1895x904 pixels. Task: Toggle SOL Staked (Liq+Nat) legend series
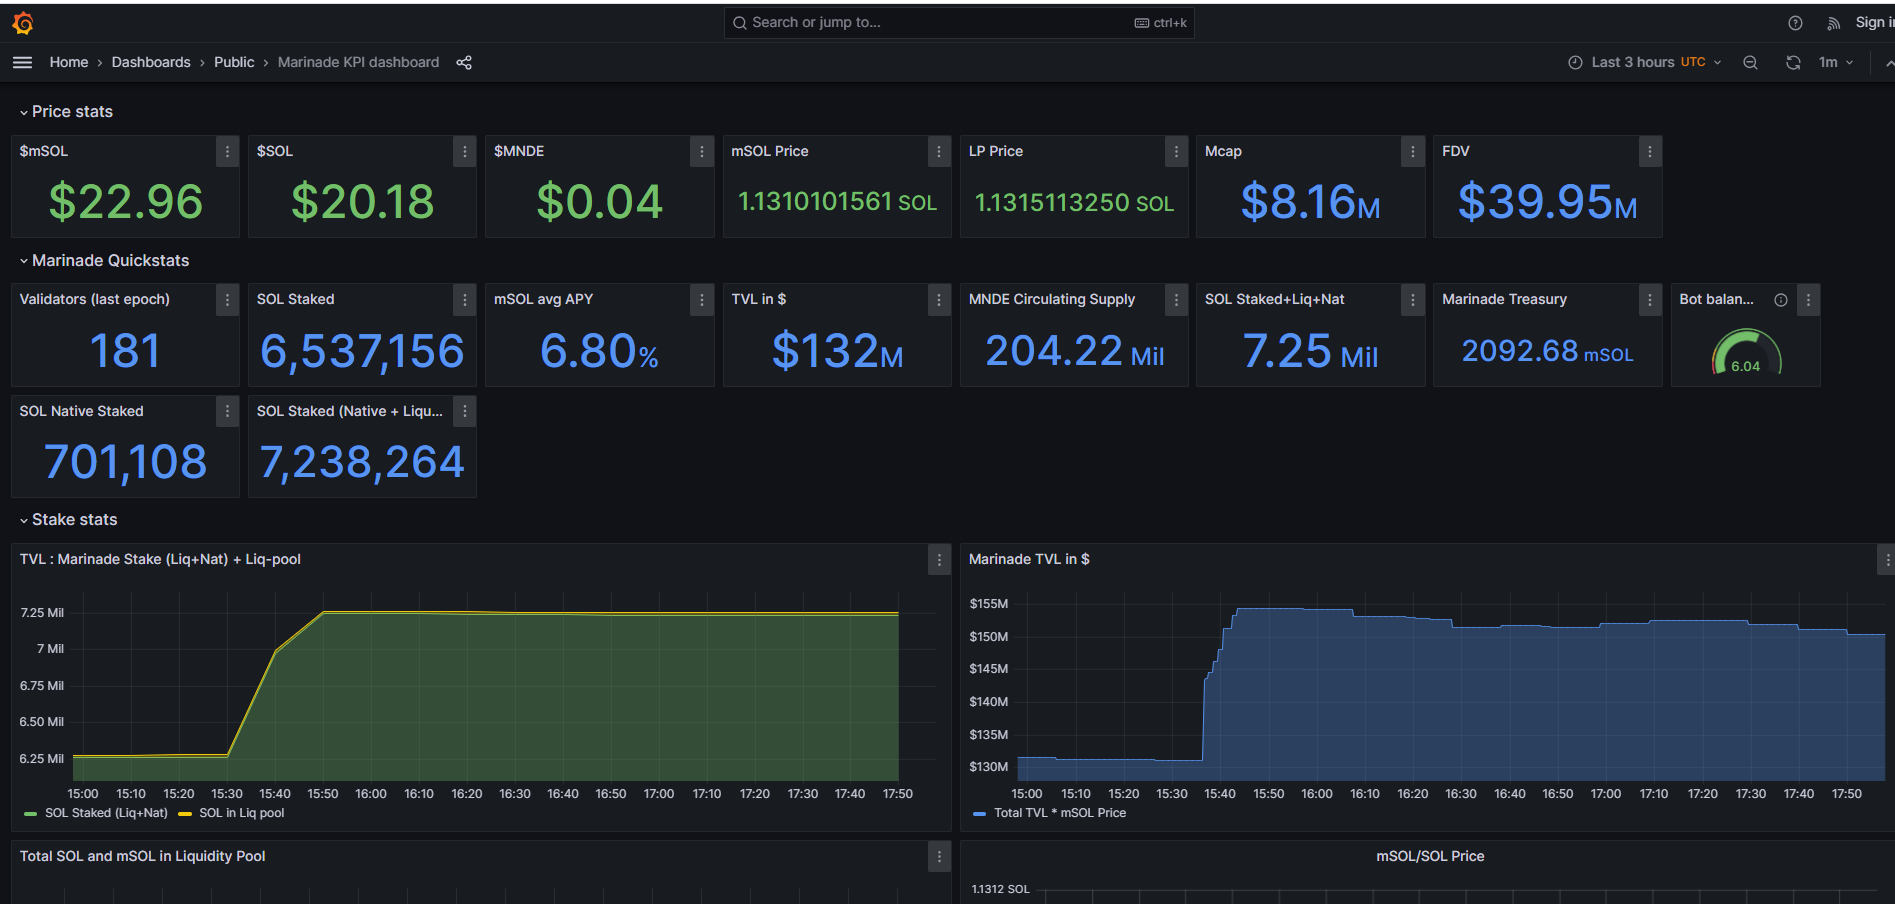point(96,813)
